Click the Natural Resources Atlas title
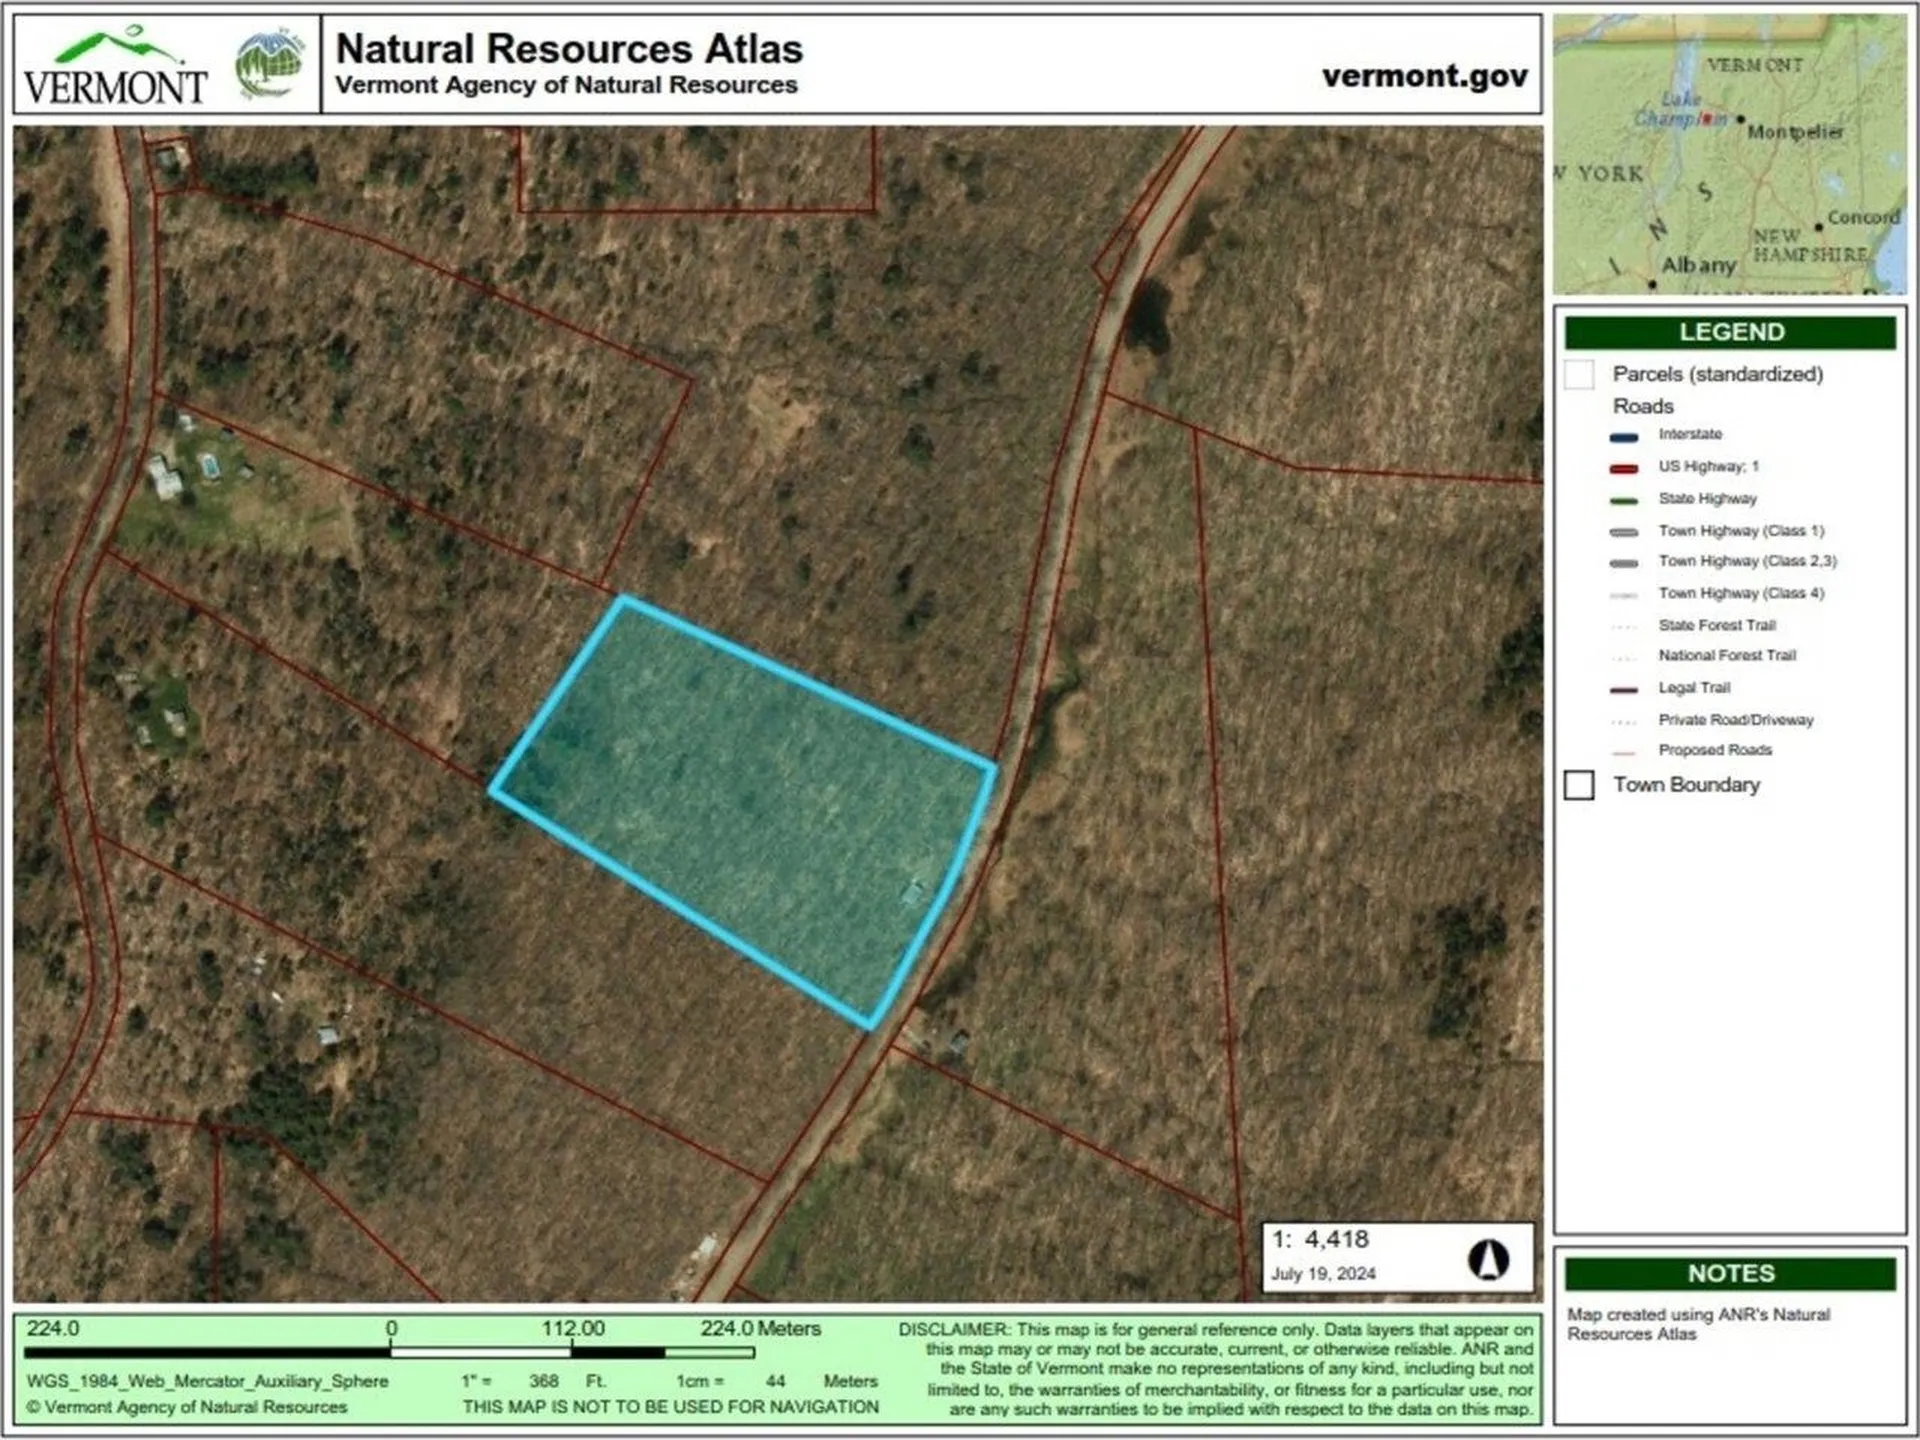 [x=568, y=49]
